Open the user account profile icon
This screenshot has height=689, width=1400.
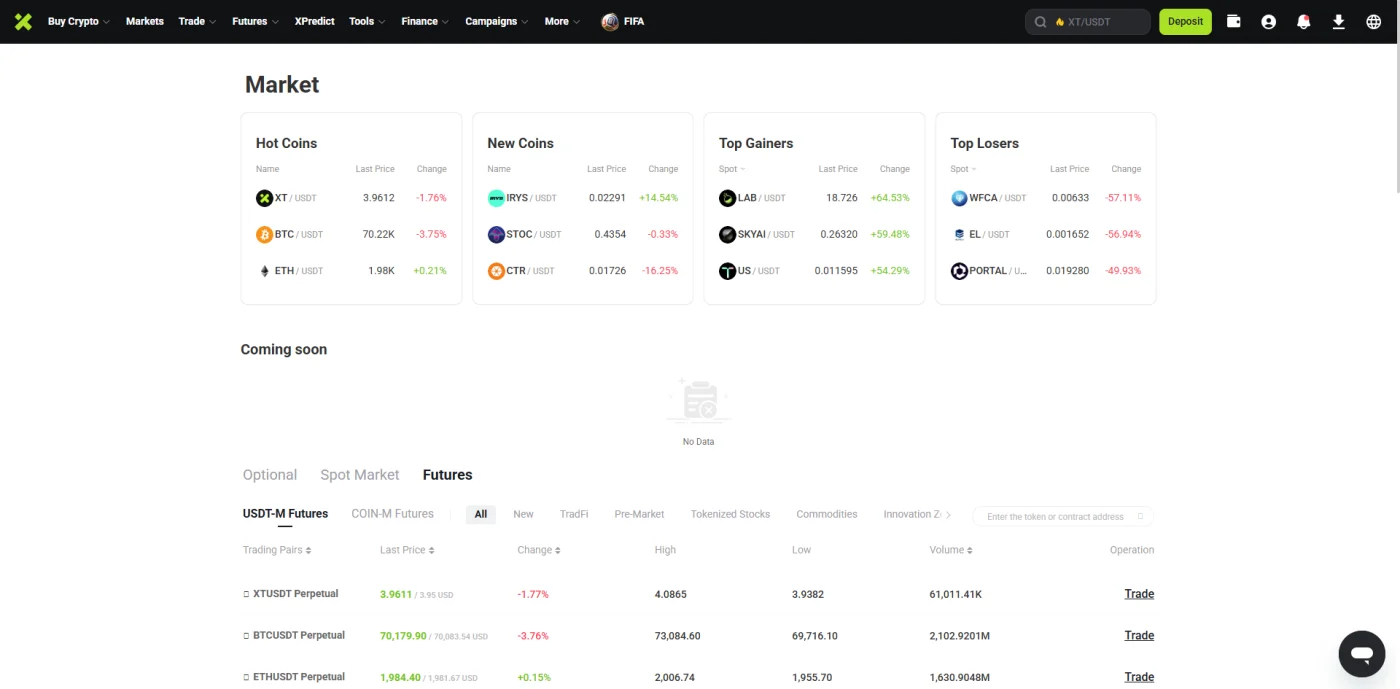(1269, 21)
